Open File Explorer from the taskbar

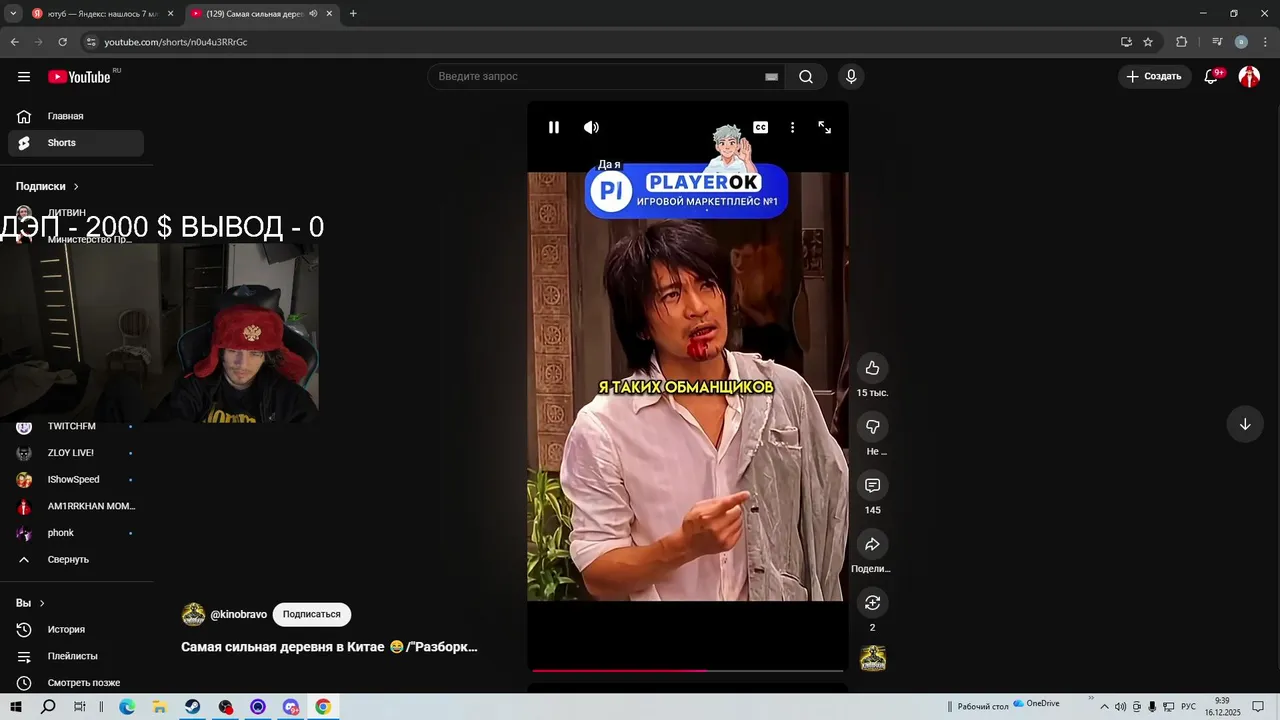pyautogui.click(x=160, y=707)
